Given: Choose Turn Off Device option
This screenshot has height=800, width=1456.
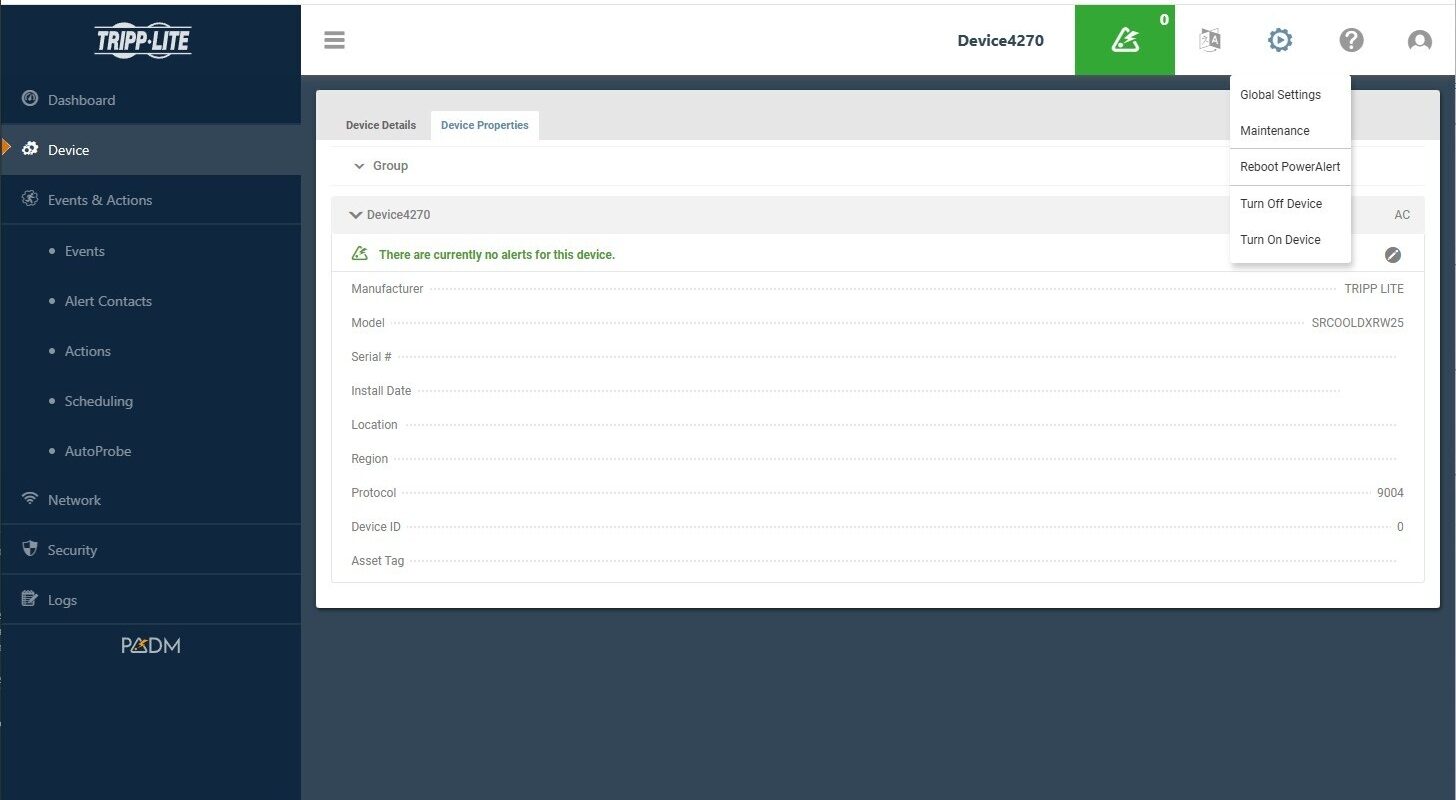Looking at the screenshot, I should pyautogui.click(x=1280, y=204).
